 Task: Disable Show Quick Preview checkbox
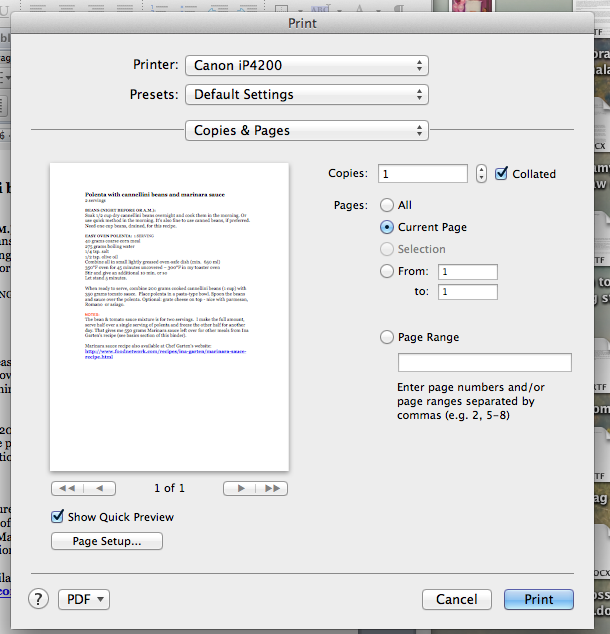click(x=58, y=517)
